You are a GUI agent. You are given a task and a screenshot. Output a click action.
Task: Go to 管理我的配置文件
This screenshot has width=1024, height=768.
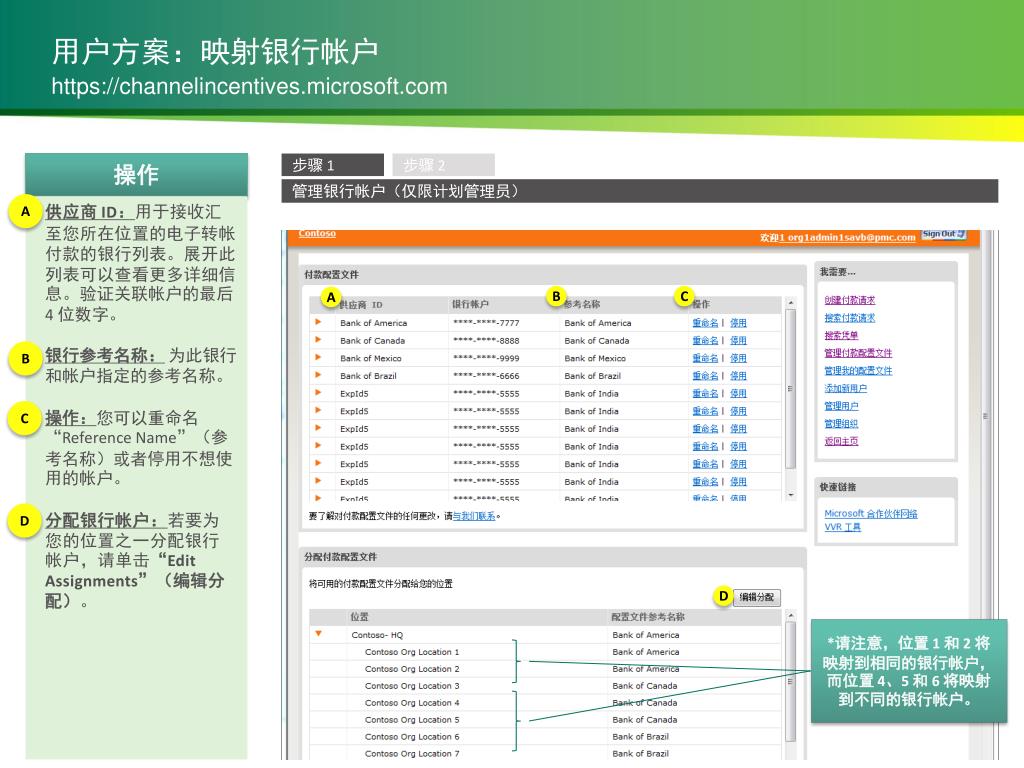tap(858, 370)
